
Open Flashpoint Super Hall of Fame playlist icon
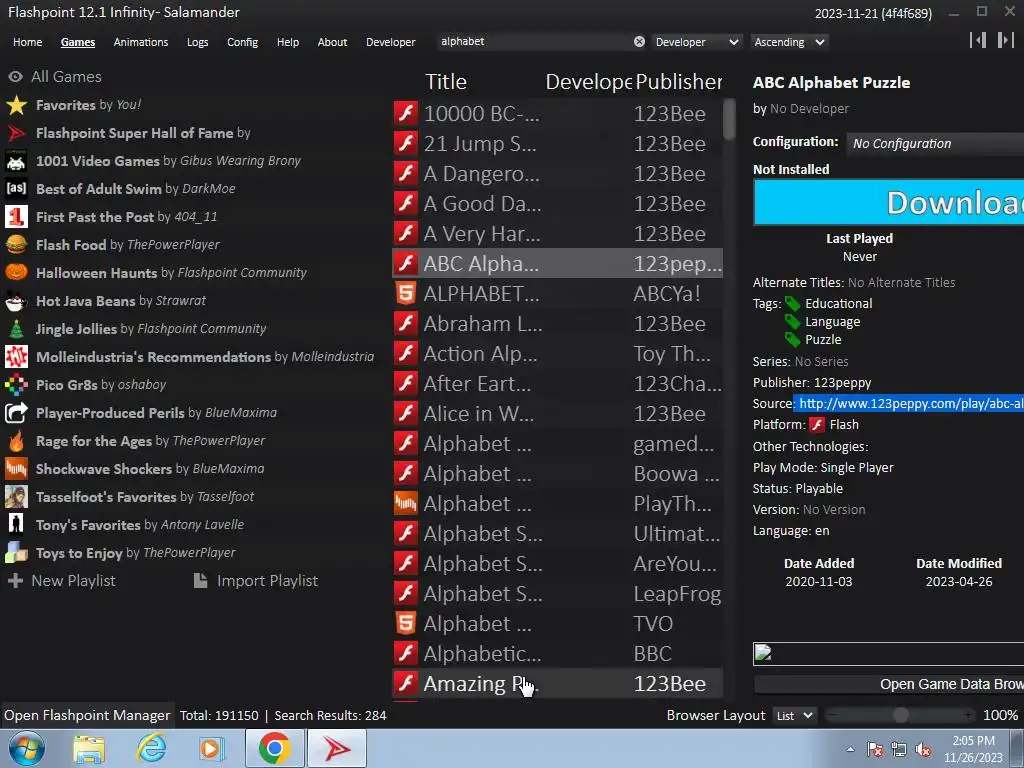(x=16, y=133)
